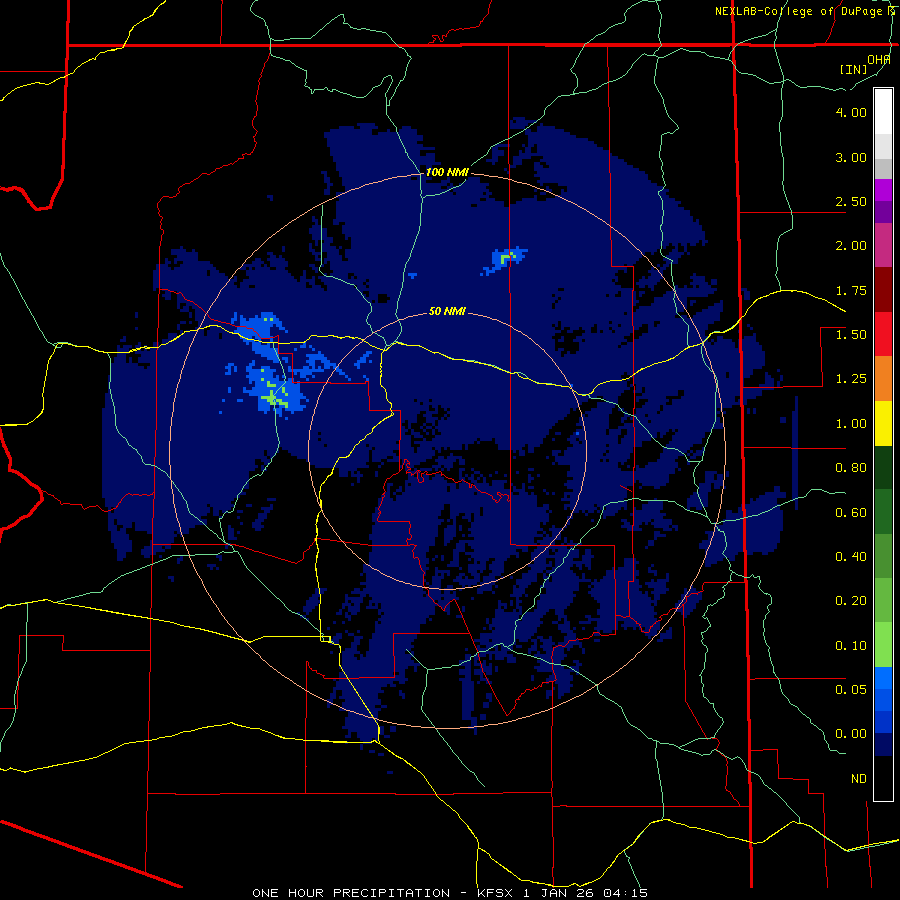Click the 0.60 legend value
Image resolution: width=900 pixels, height=900 pixels.
pos(851,513)
